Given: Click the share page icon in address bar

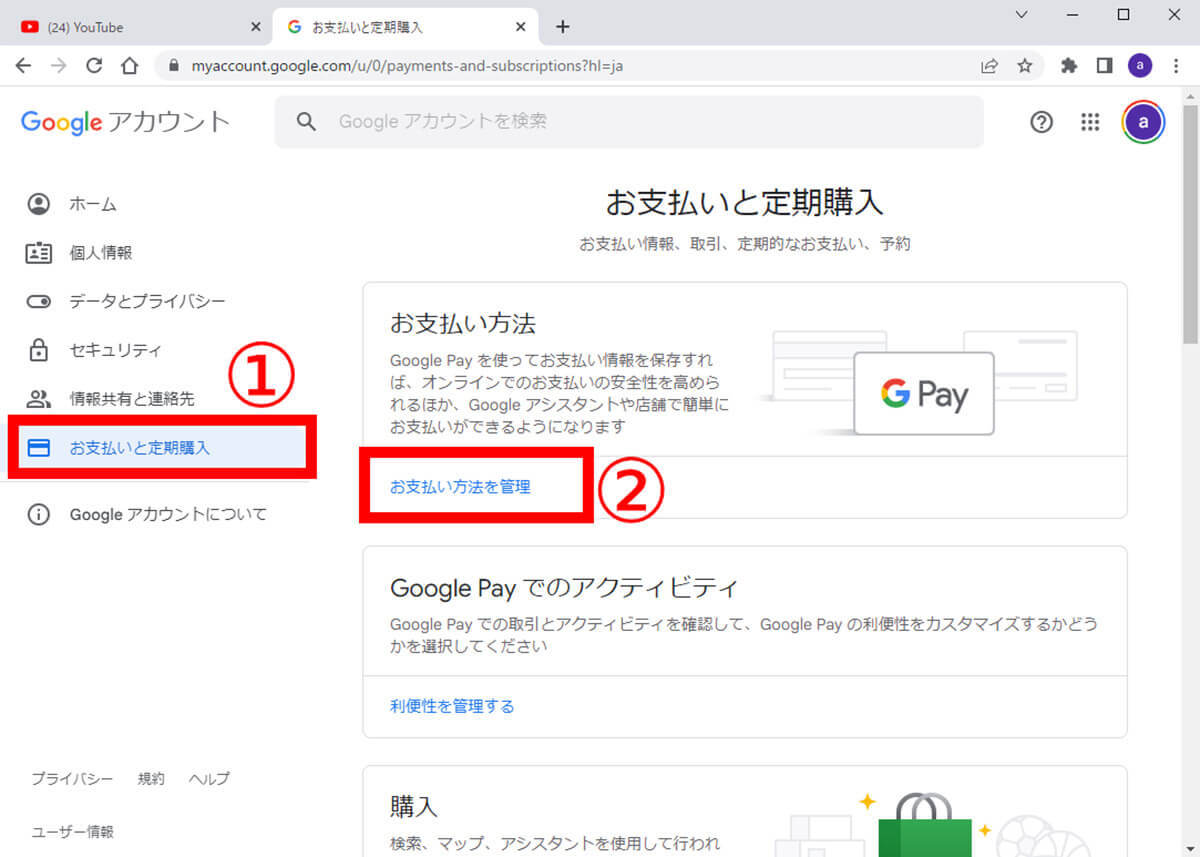Looking at the screenshot, I should (x=989, y=66).
